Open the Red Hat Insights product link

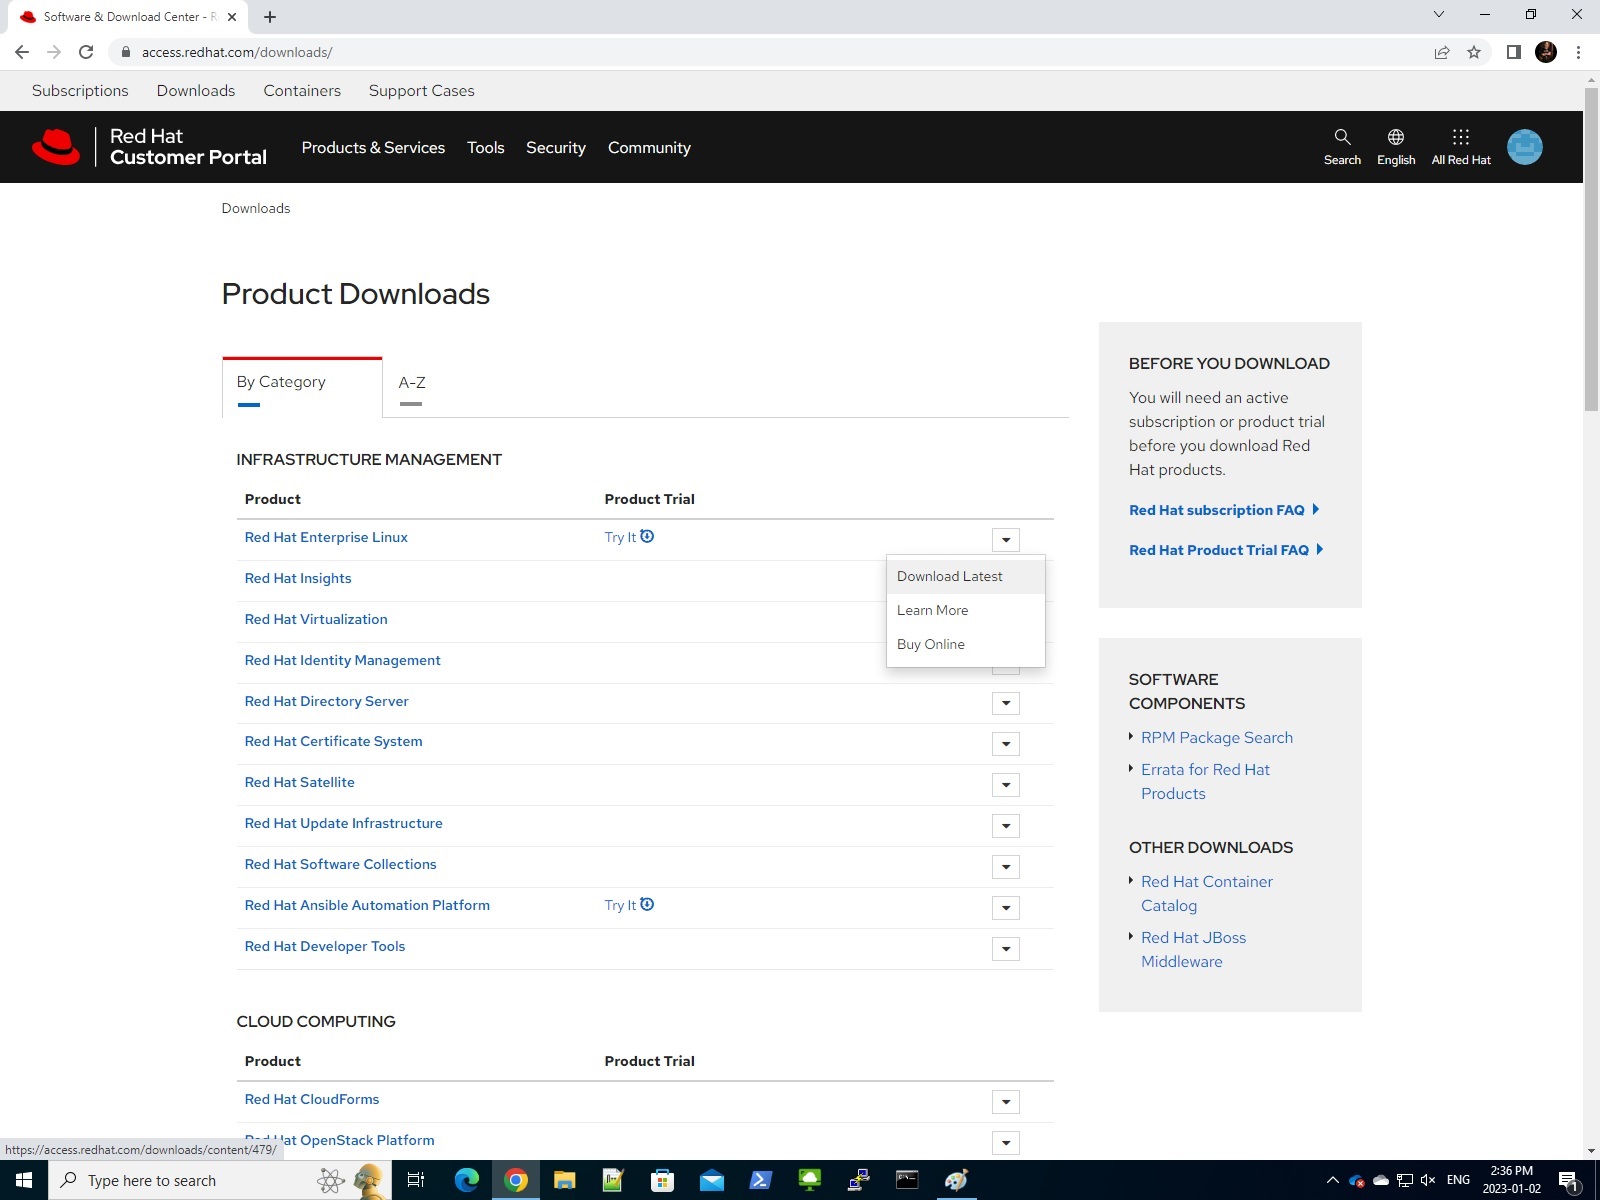(298, 578)
